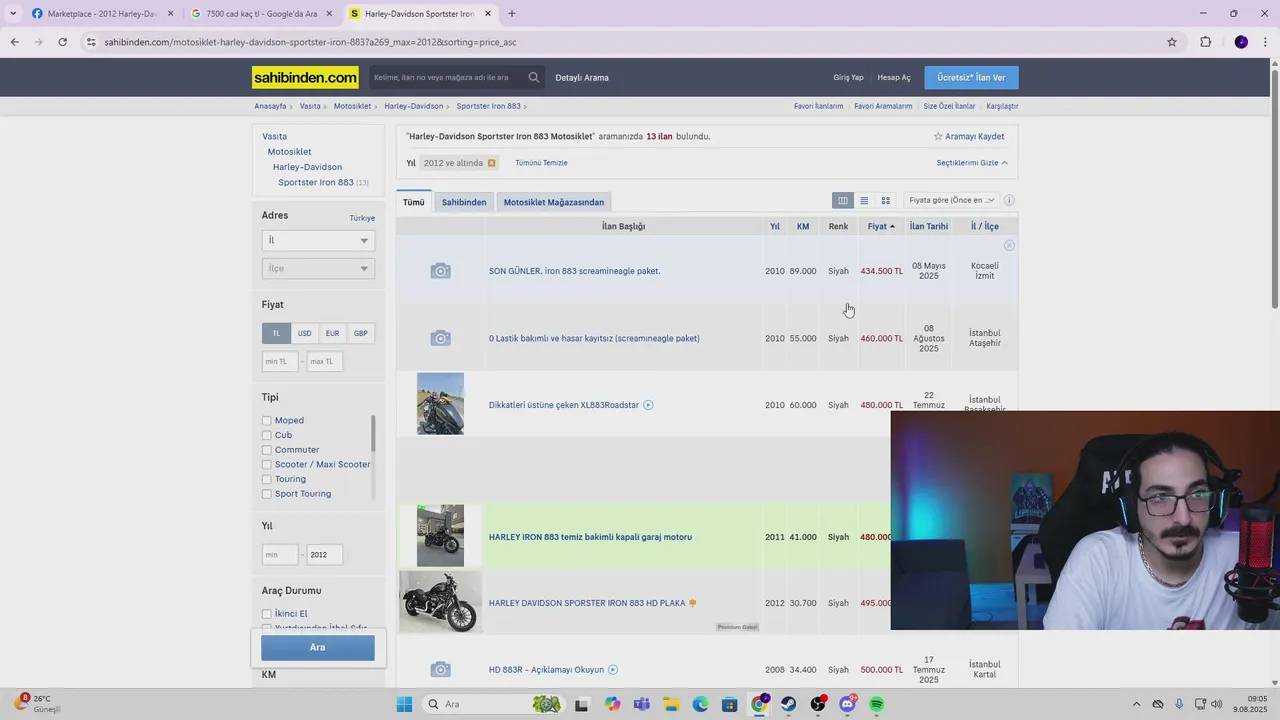Click the Giriş Yap link
Screen dimensions: 1280x720
tap(848, 78)
